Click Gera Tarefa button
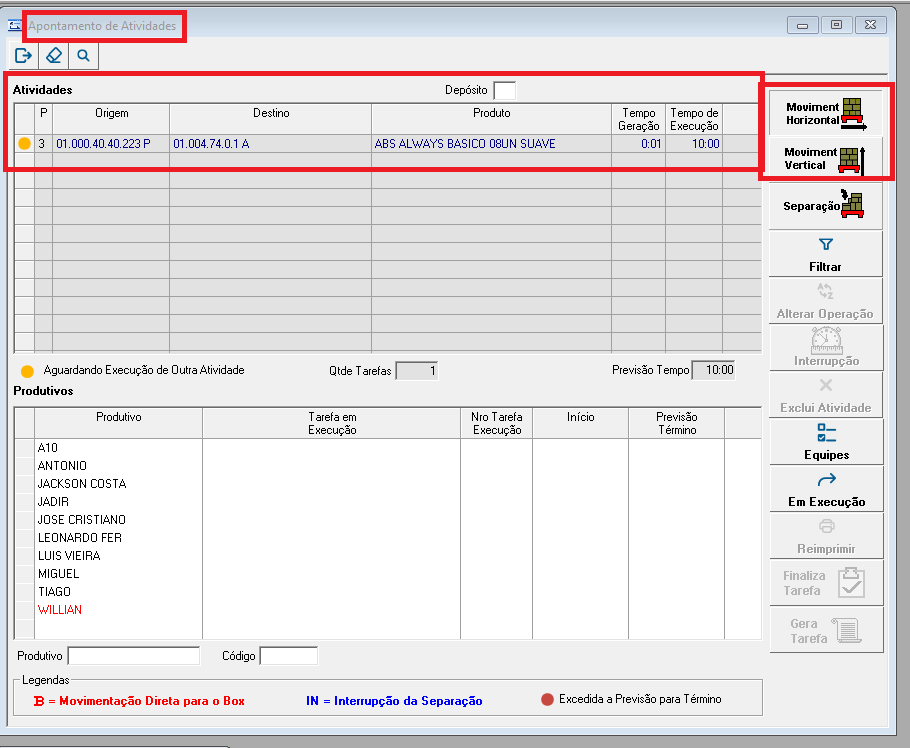This screenshot has height=748, width=910. tap(825, 630)
